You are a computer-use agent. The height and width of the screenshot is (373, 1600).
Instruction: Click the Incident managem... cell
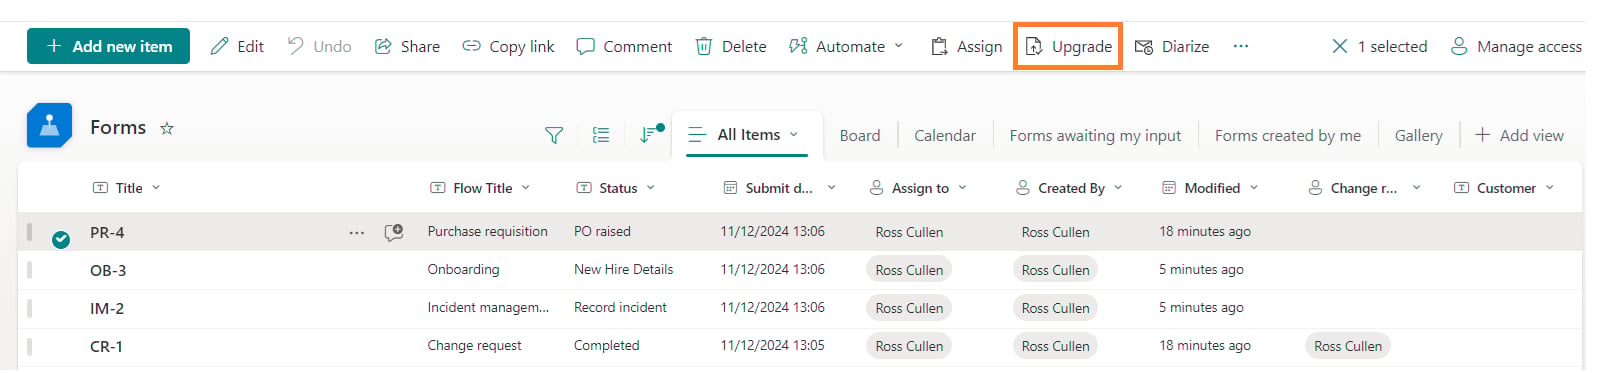[x=488, y=307]
